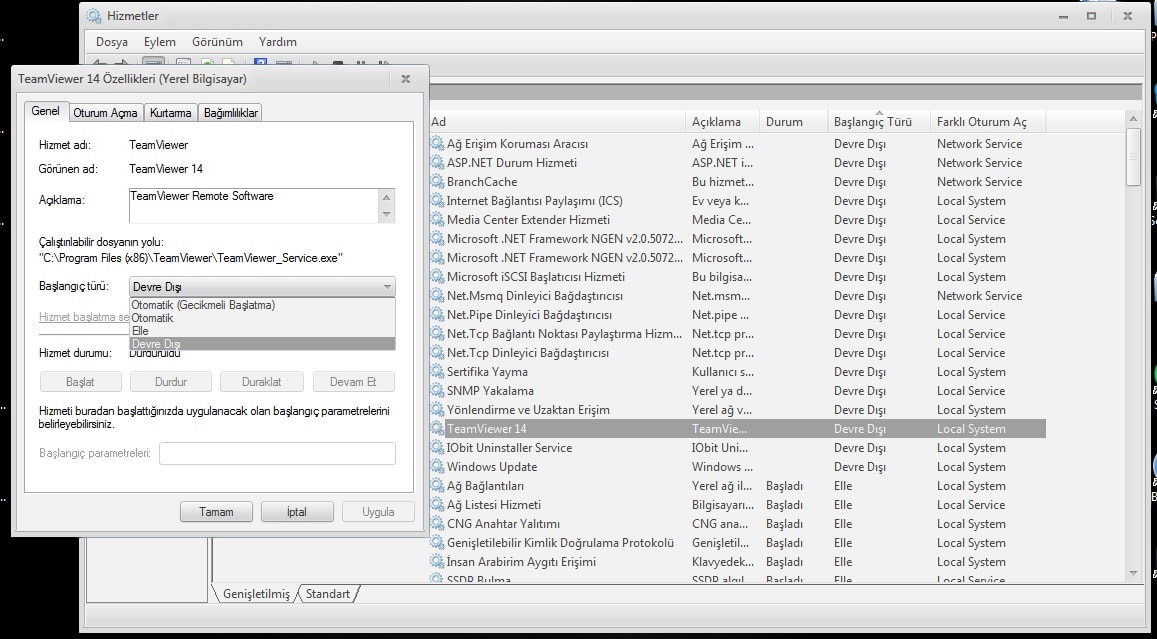Viewport: 1157px width, 639px height.
Task: Click the services list scrollbar down arrow
Action: click(1134, 574)
